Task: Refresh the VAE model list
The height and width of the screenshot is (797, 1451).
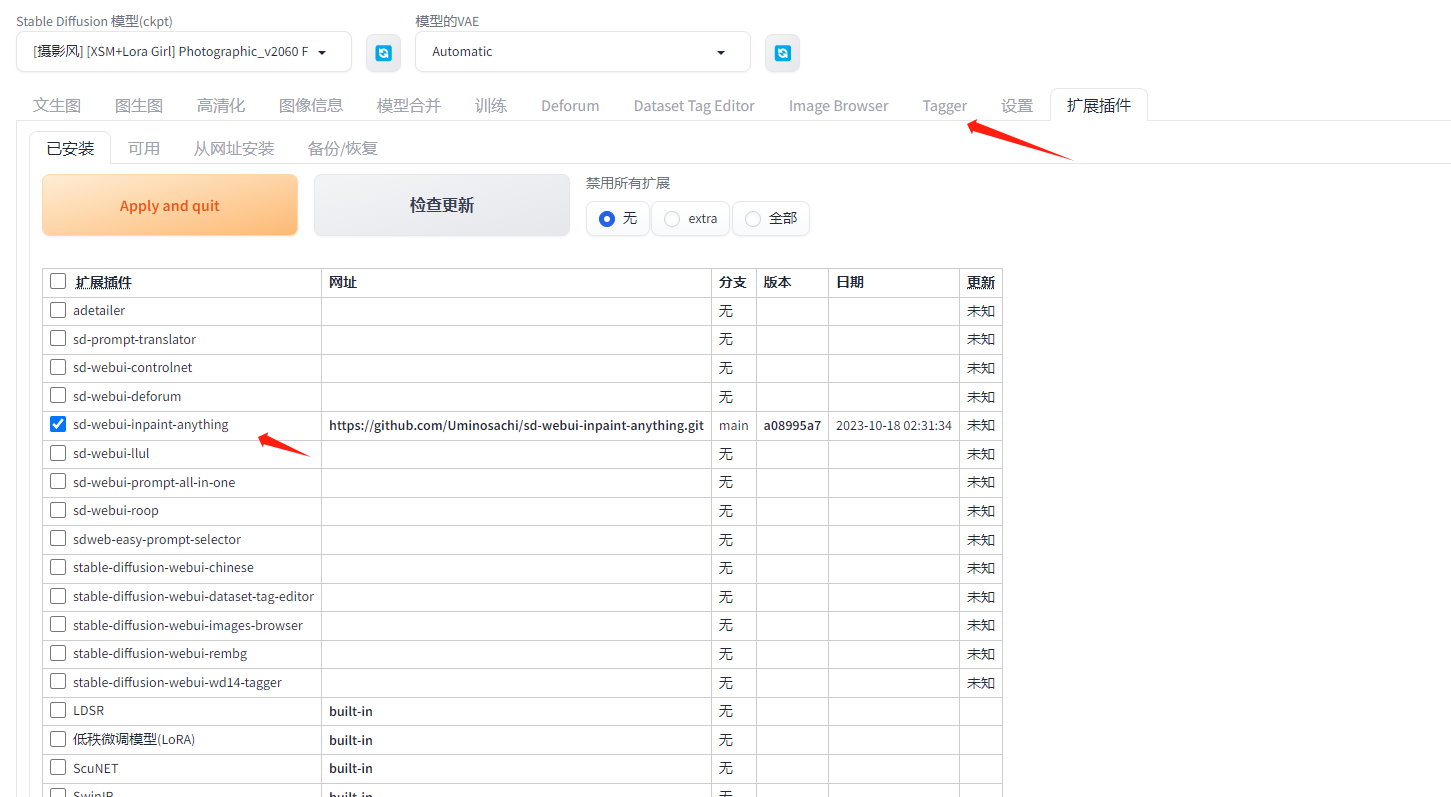Action: click(782, 53)
